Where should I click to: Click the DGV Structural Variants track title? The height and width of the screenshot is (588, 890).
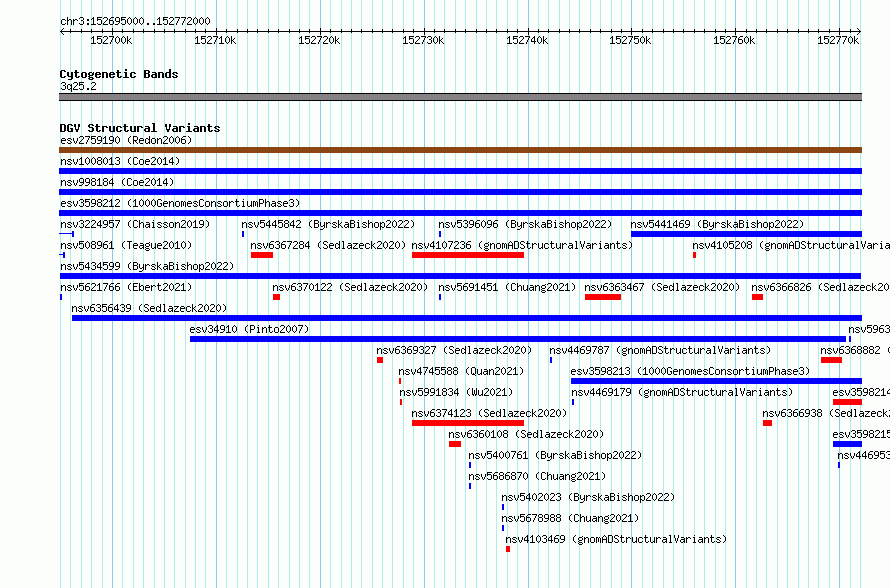pyautogui.click(x=140, y=128)
